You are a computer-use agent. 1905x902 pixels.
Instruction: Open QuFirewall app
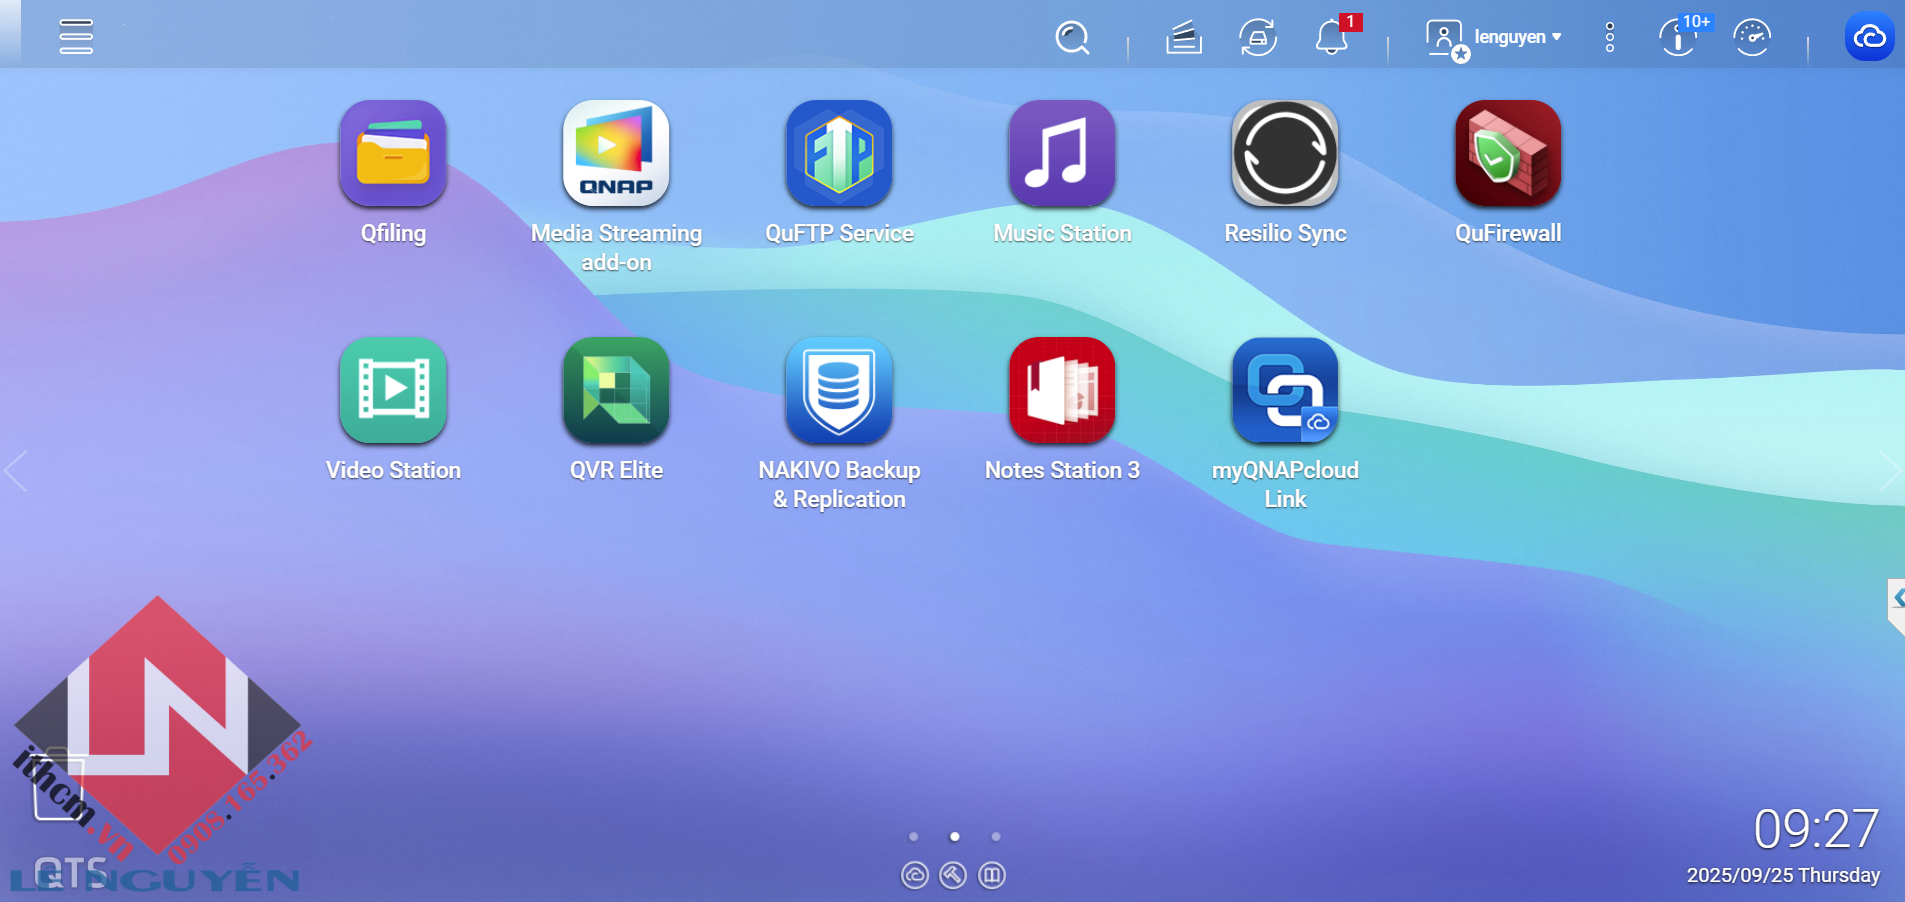coord(1508,154)
